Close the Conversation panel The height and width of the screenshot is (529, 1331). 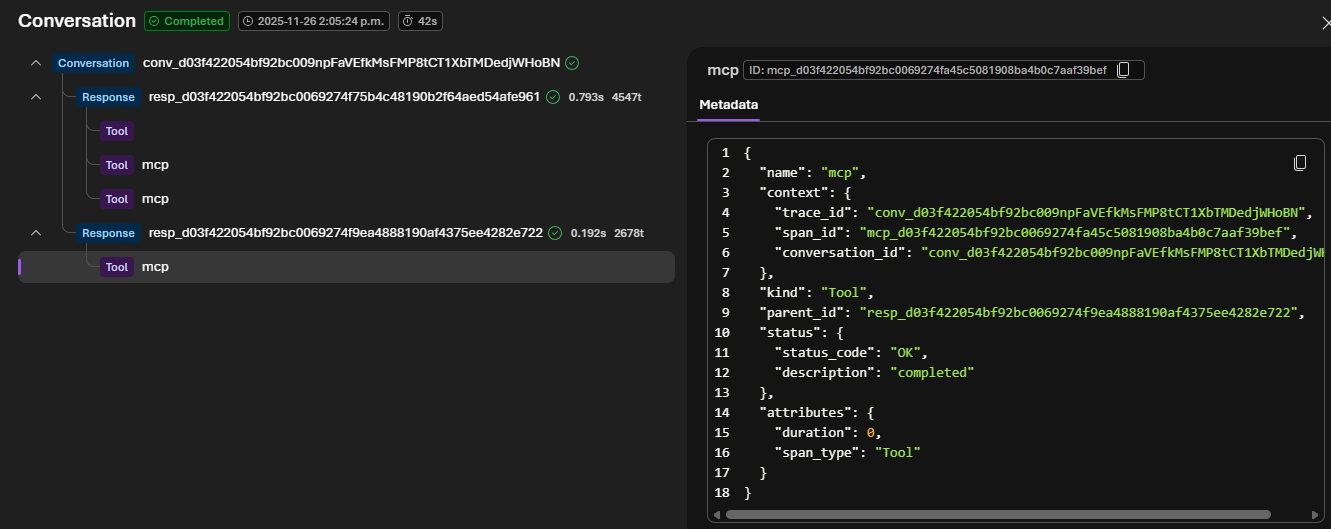(1326, 22)
